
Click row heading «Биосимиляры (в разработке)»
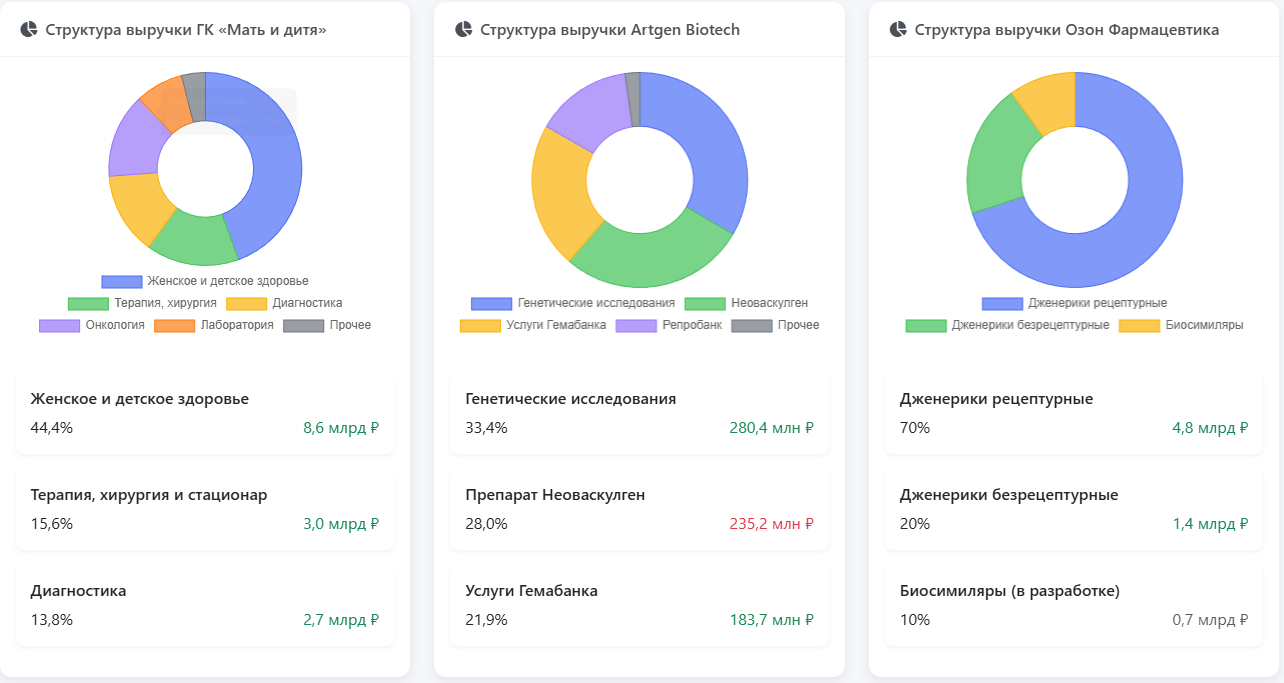coord(1011,591)
